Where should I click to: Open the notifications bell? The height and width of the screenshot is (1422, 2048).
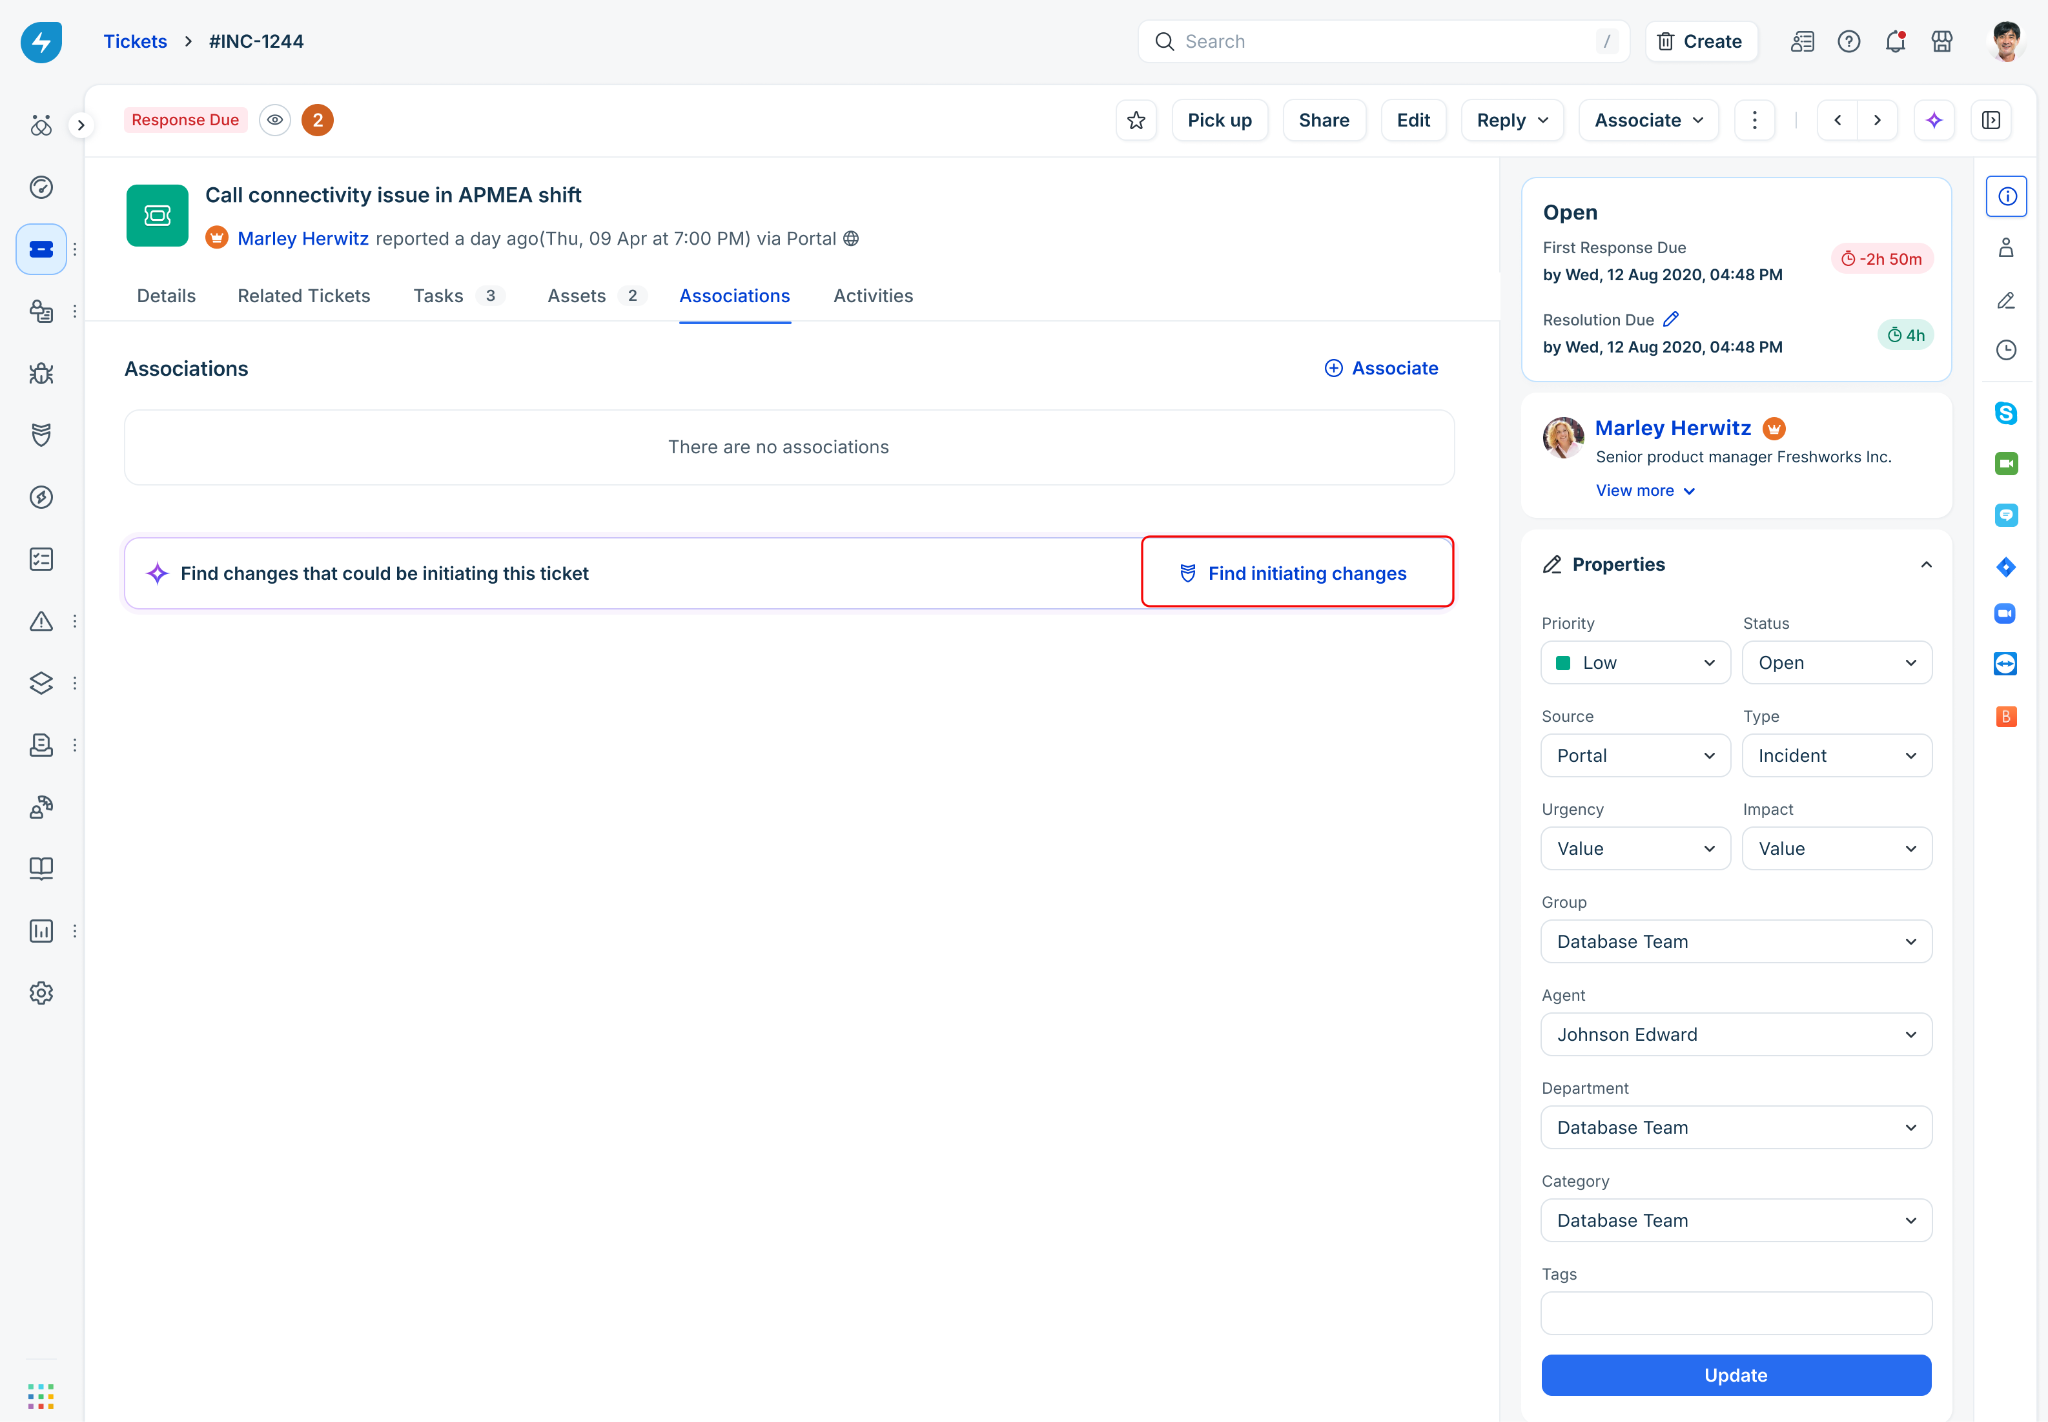(x=1895, y=41)
